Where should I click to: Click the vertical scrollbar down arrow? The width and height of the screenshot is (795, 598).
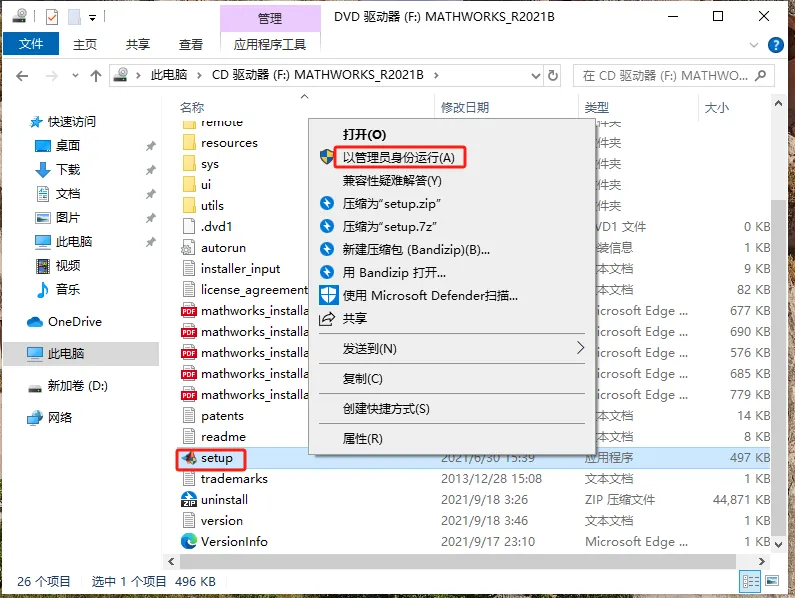click(x=779, y=544)
